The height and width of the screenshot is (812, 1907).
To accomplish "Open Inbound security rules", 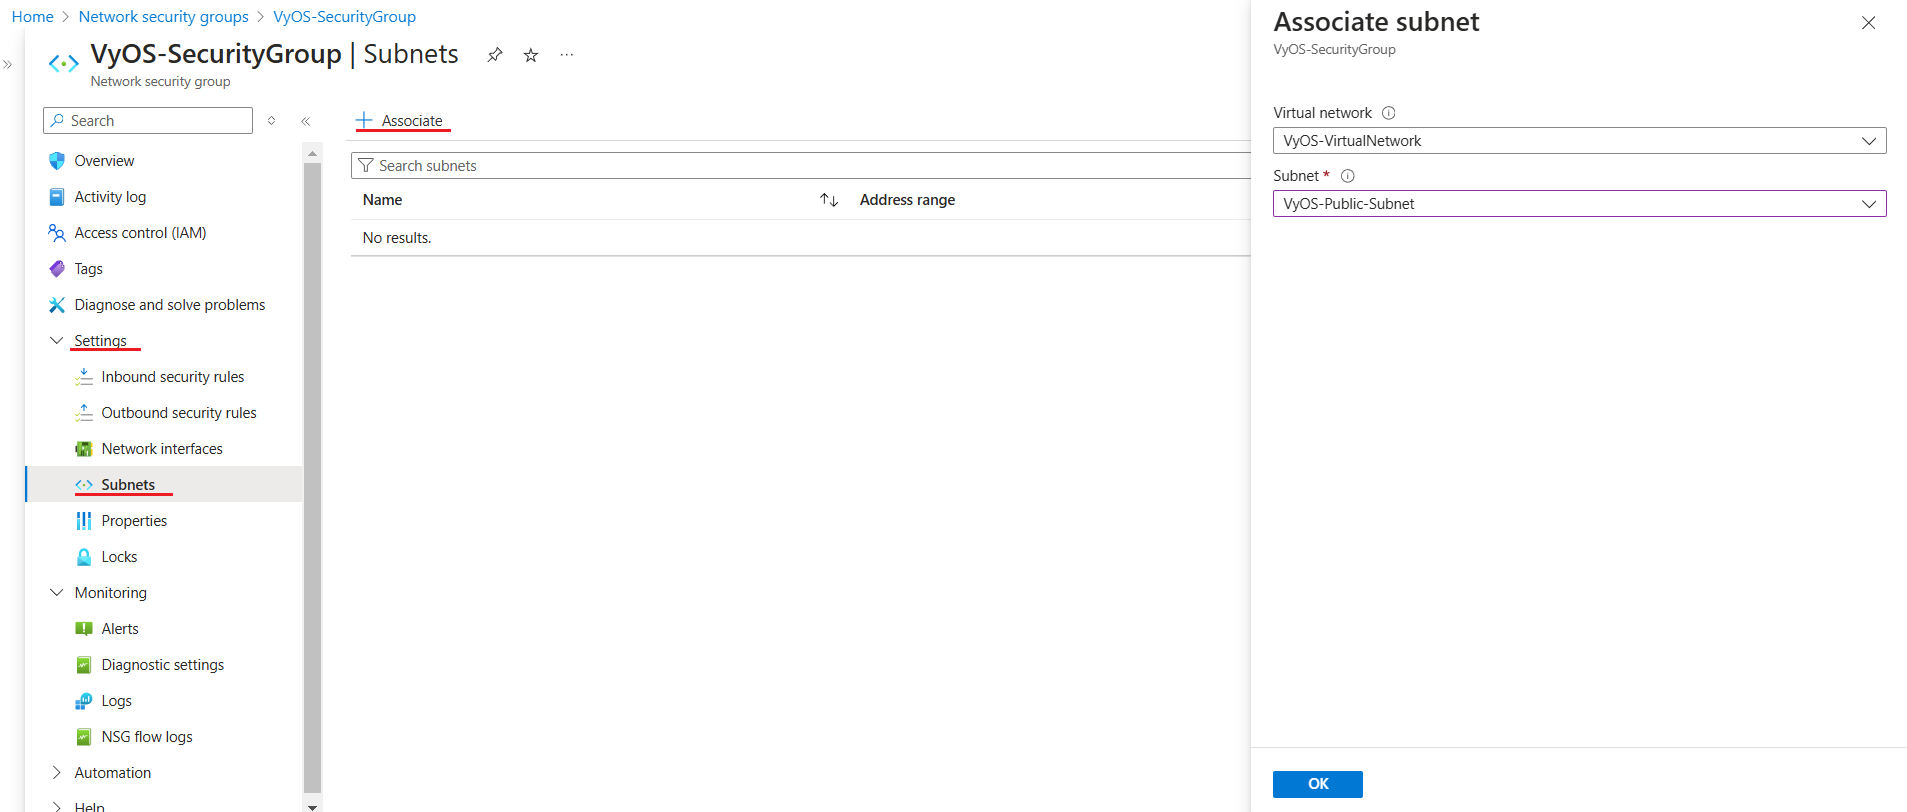I will (x=172, y=377).
